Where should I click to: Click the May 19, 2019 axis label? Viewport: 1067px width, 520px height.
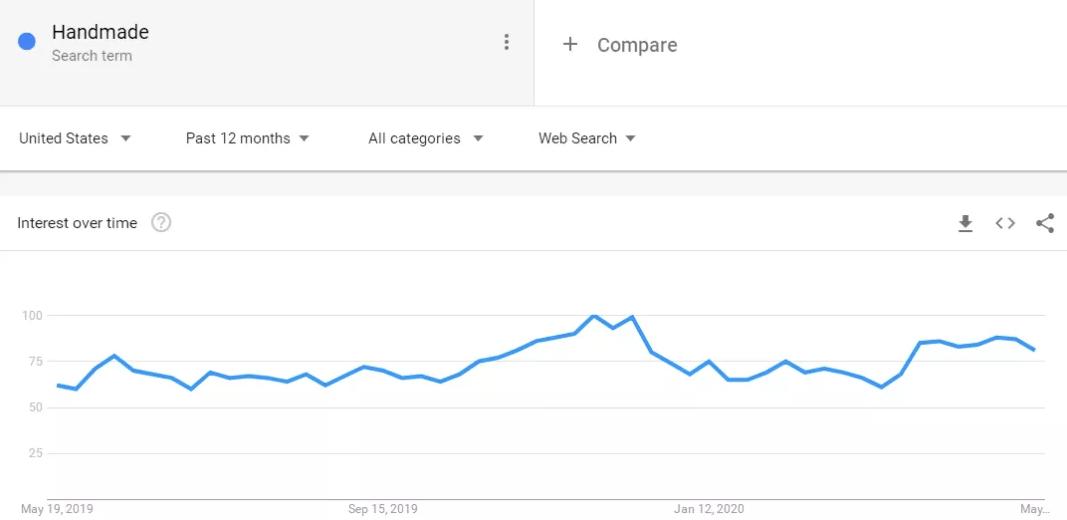point(57,509)
